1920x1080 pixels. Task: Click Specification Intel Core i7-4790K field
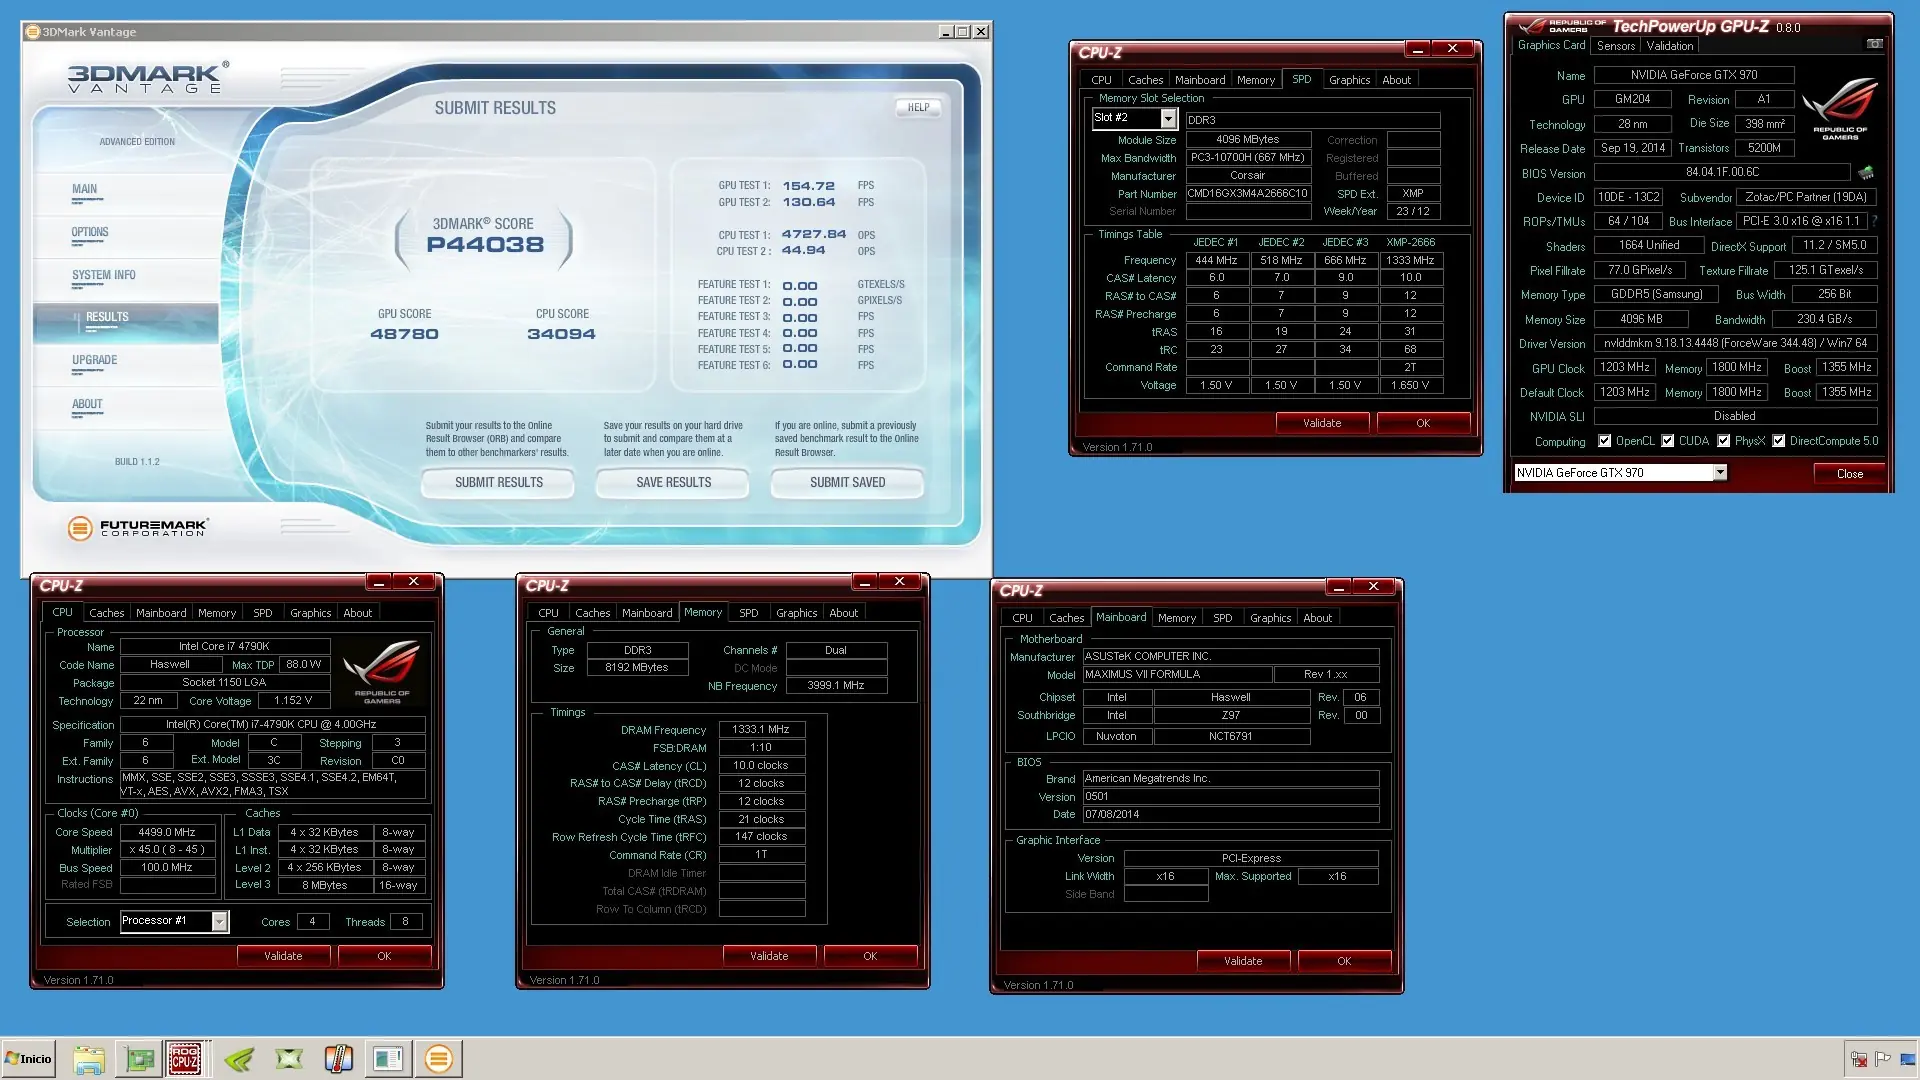pos(272,725)
